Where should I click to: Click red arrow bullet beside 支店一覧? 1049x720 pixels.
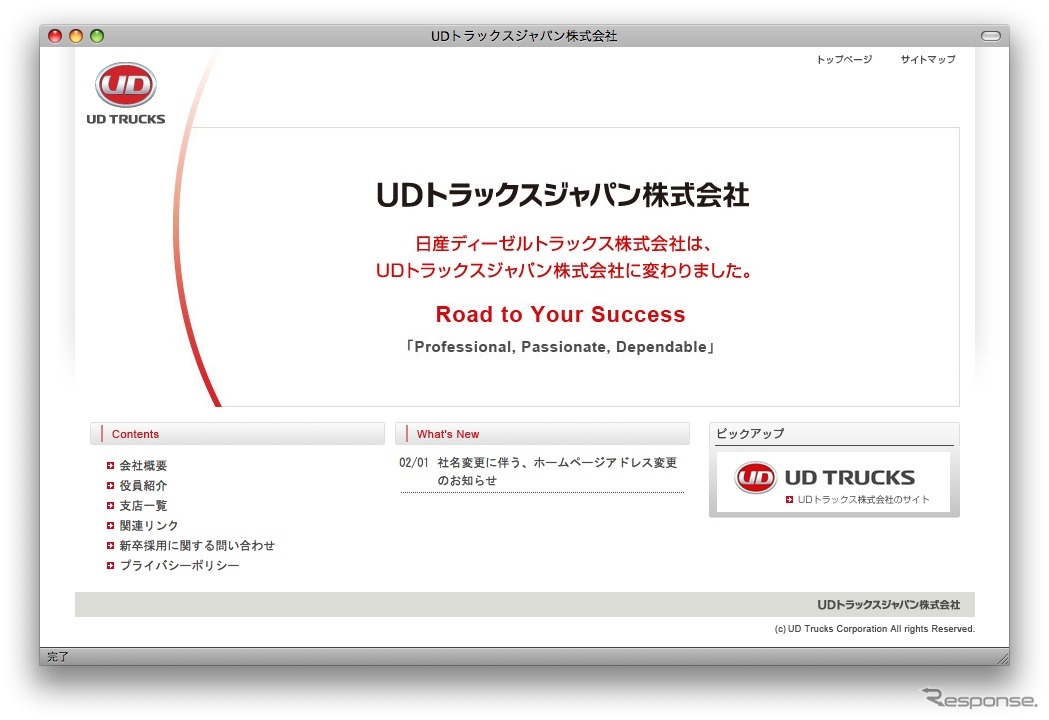coord(110,506)
